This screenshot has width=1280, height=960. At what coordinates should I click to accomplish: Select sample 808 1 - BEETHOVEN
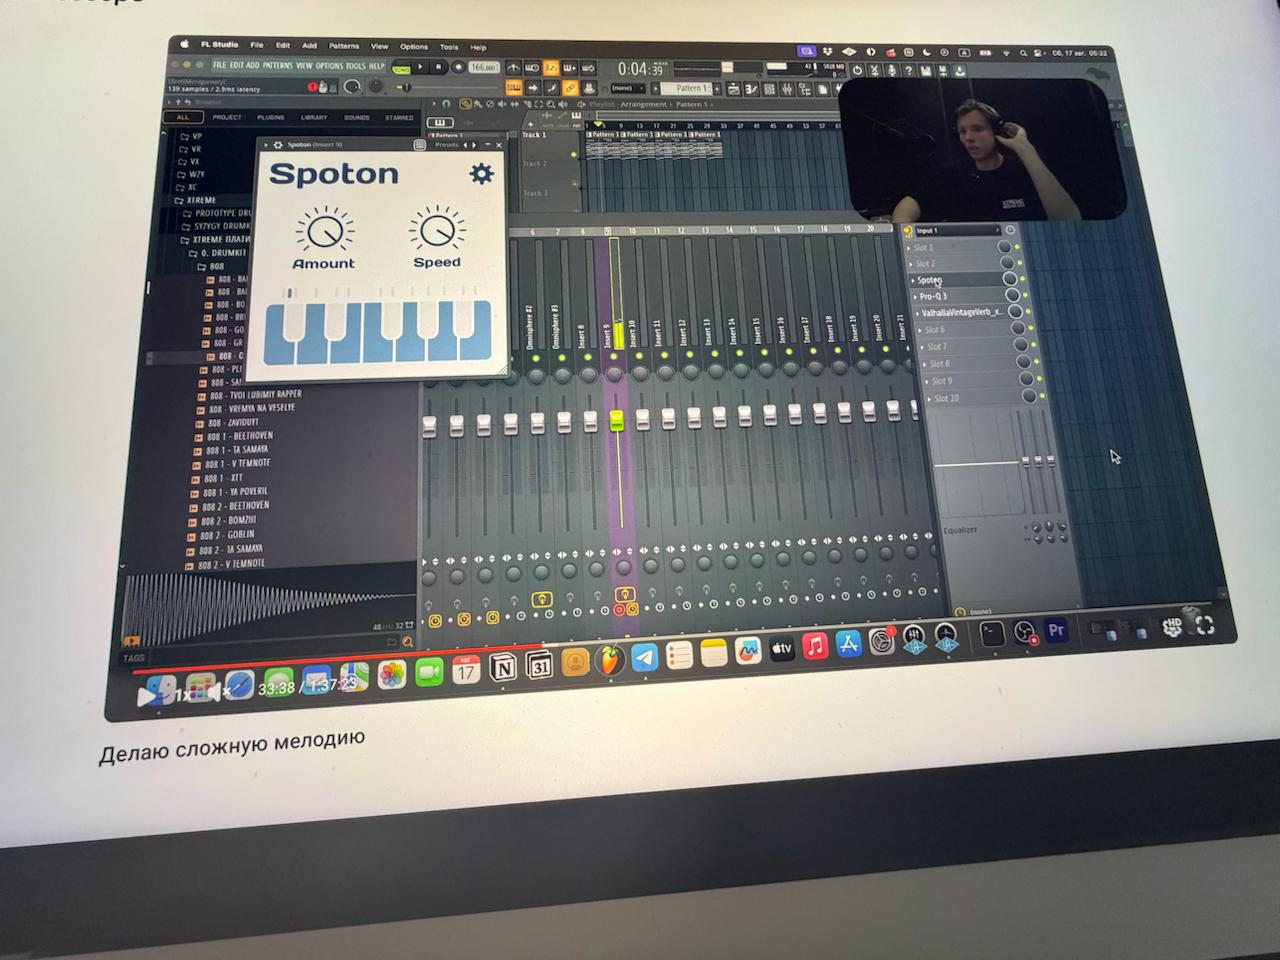(x=239, y=436)
